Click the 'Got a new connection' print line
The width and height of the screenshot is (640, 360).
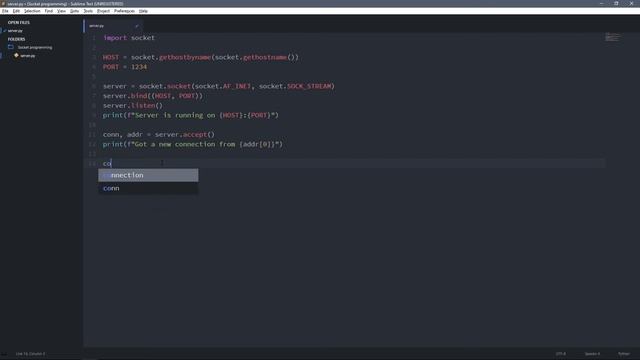[x=193, y=144]
